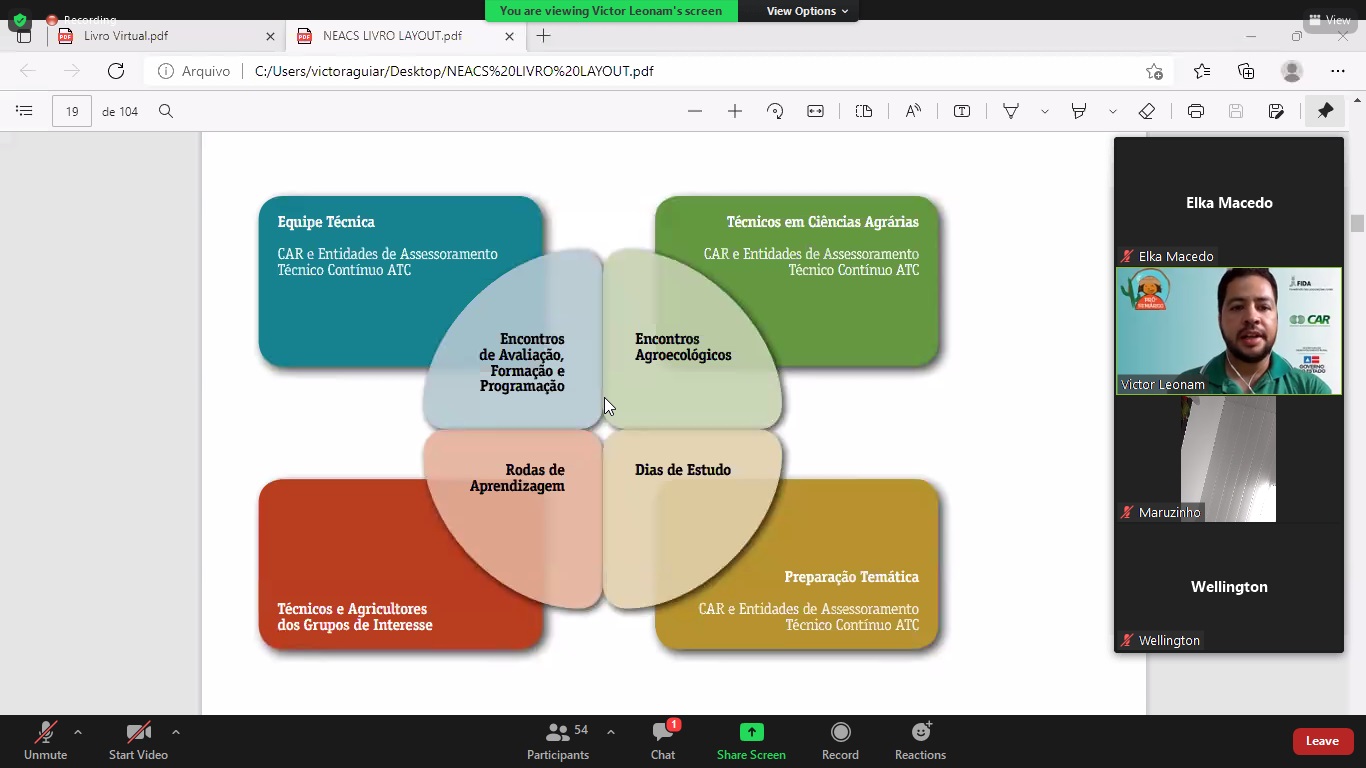Click the read aloud icon
Viewport: 1366px width, 768px height.
(x=913, y=111)
